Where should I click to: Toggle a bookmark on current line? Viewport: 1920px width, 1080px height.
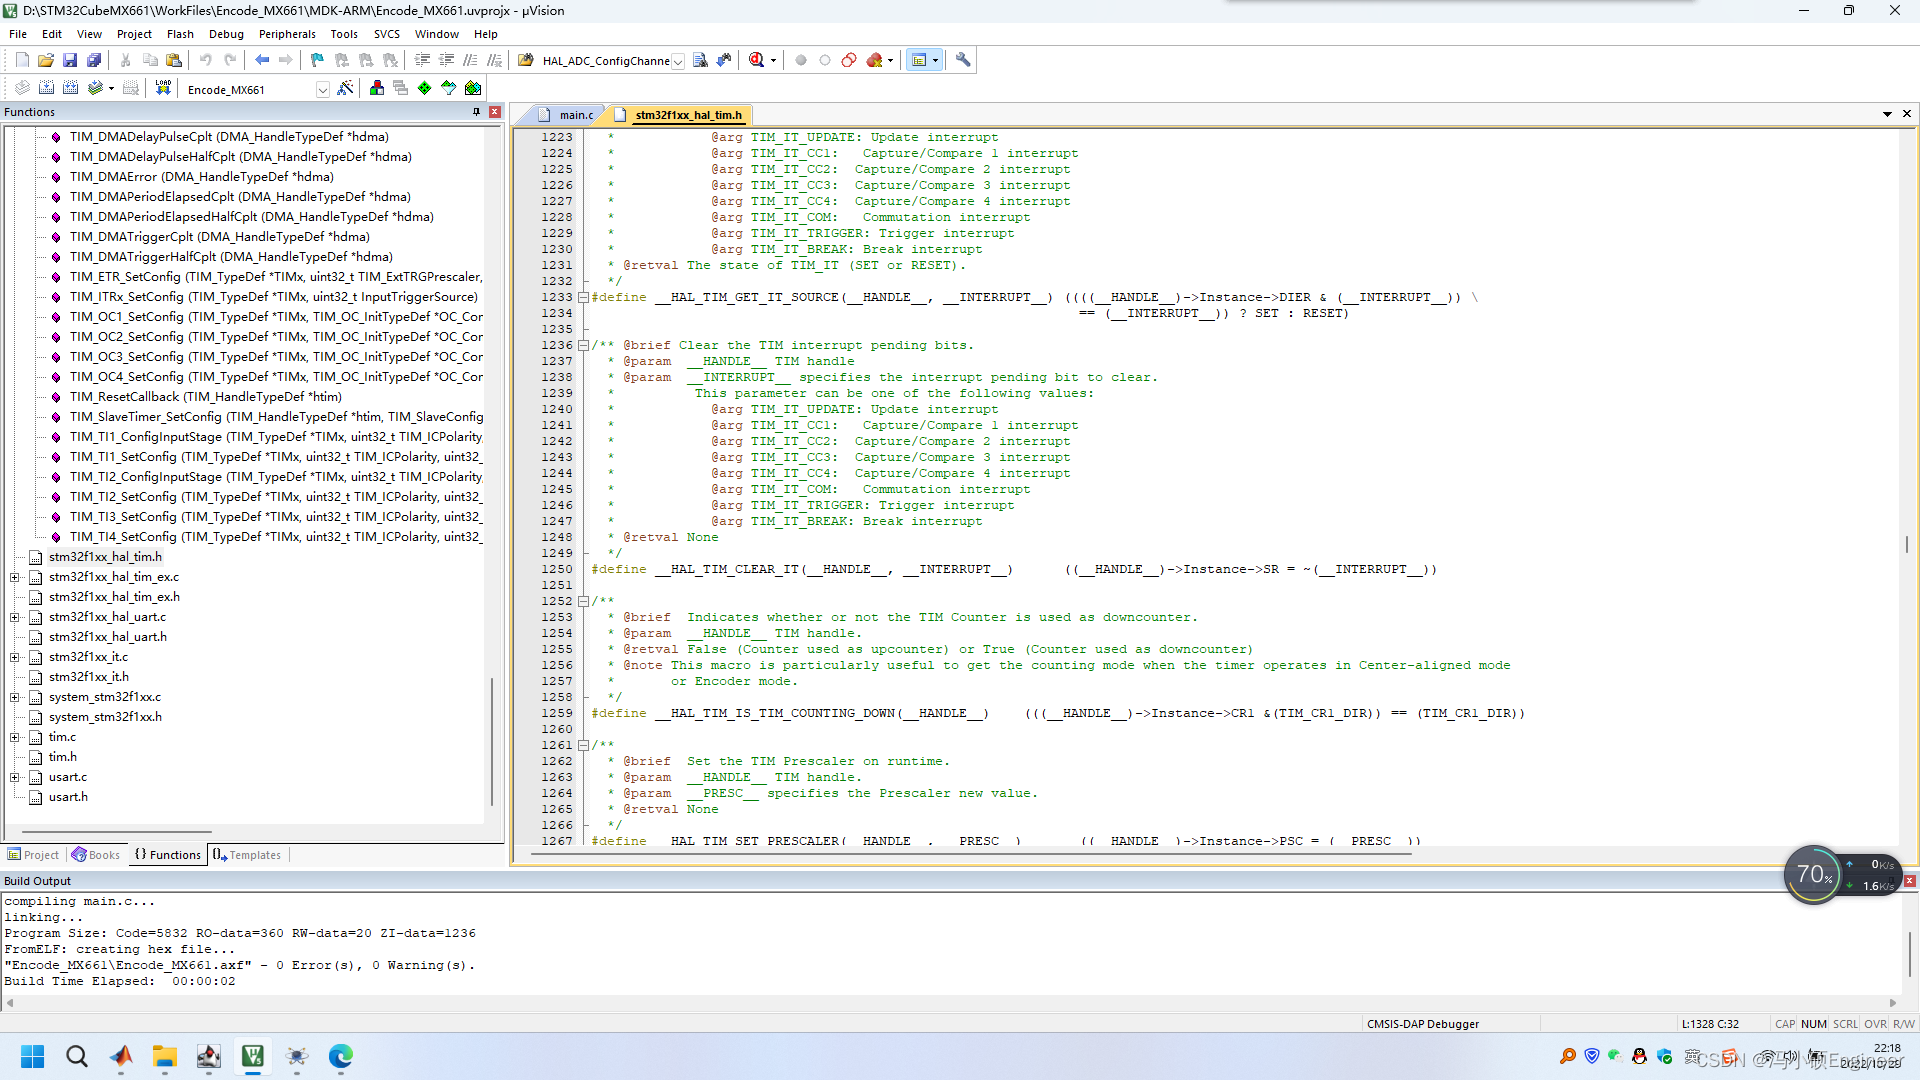pos(316,60)
